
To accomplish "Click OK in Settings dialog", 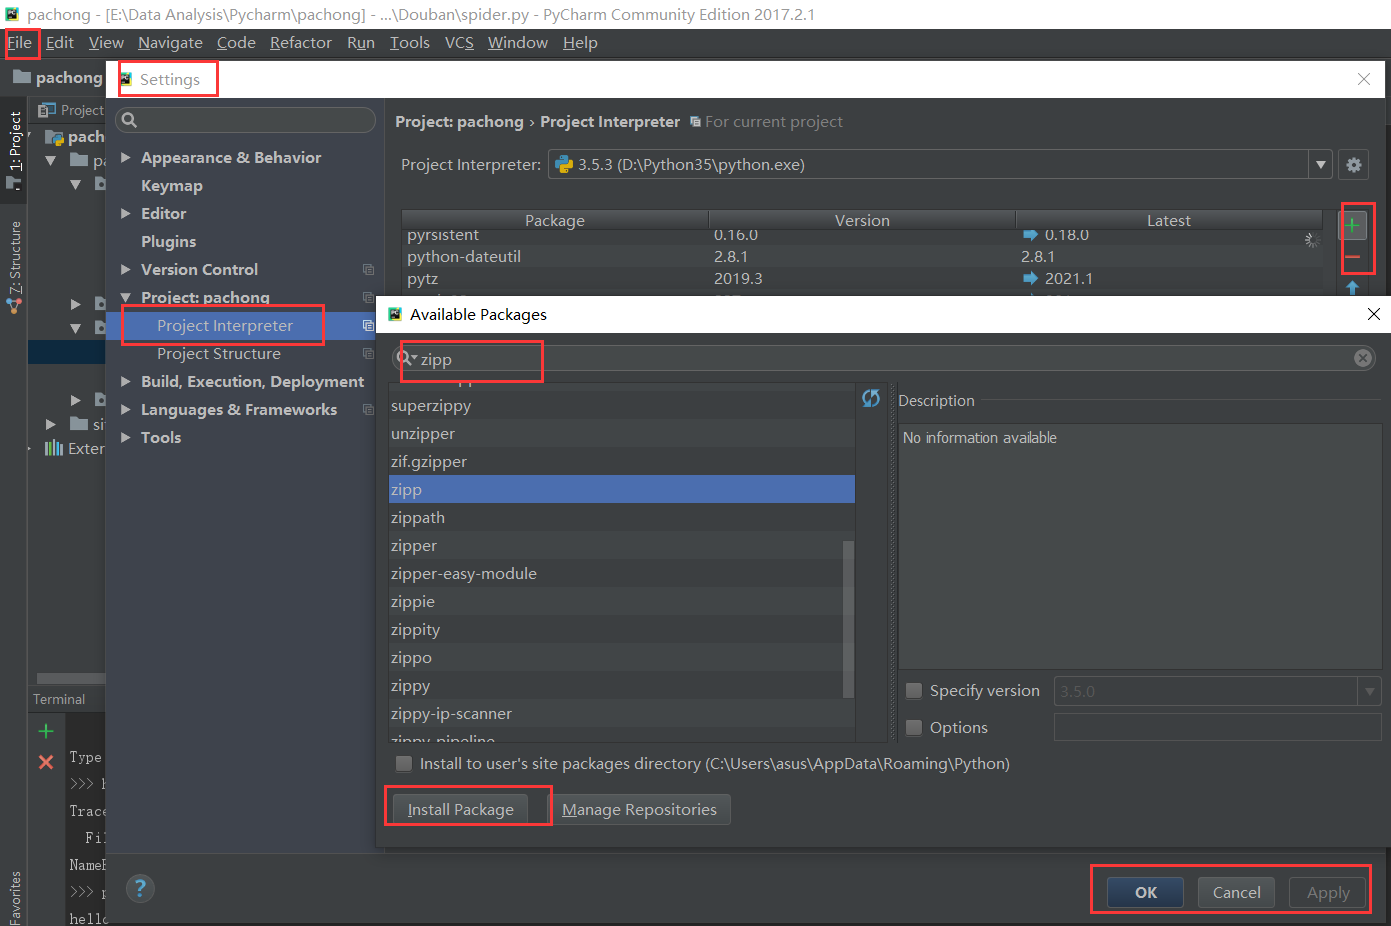I will [x=1146, y=893].
